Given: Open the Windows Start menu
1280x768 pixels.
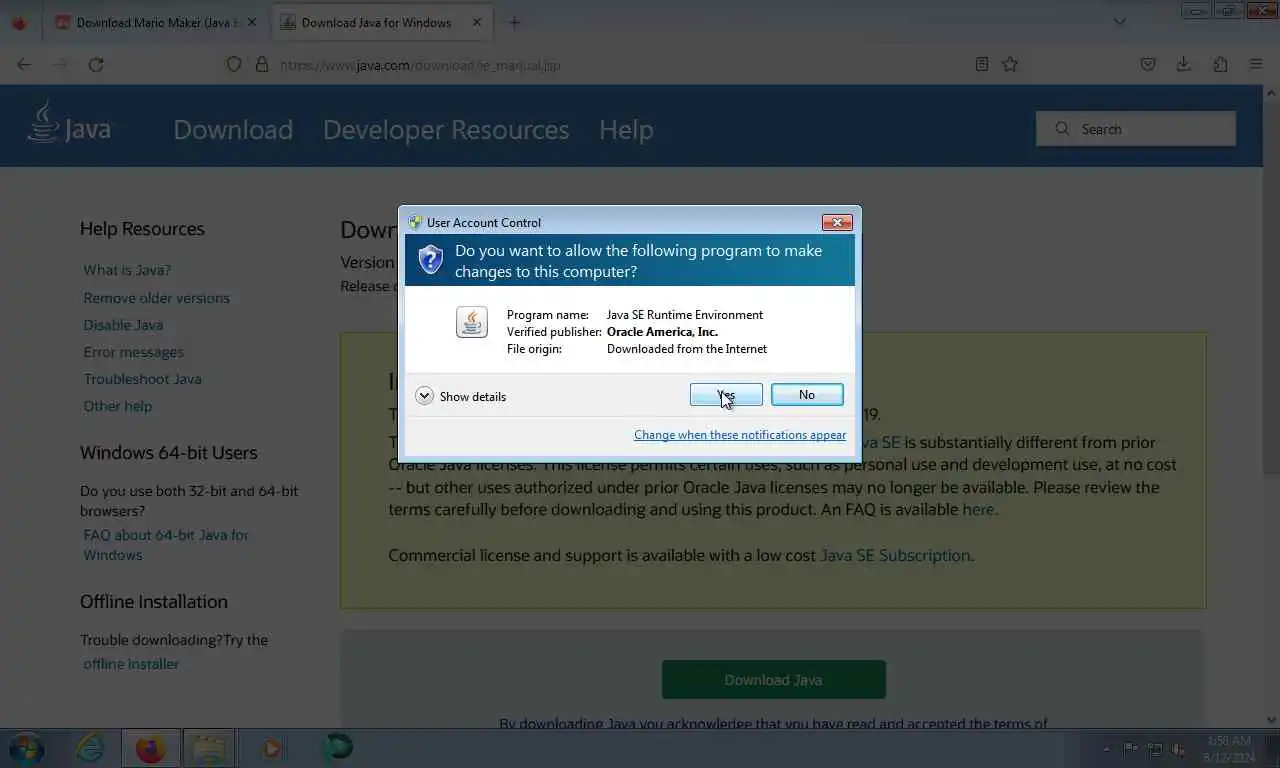Looking at the screenshot, I should (x=26, y=748).
